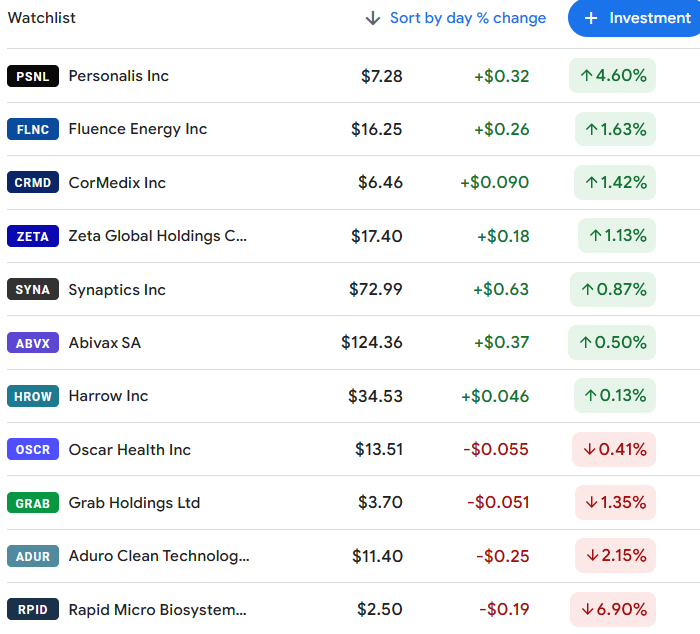The height and width of the screenshot is (634, 700).
Task: Click the $11.40 price
Action: coord(377,556)
